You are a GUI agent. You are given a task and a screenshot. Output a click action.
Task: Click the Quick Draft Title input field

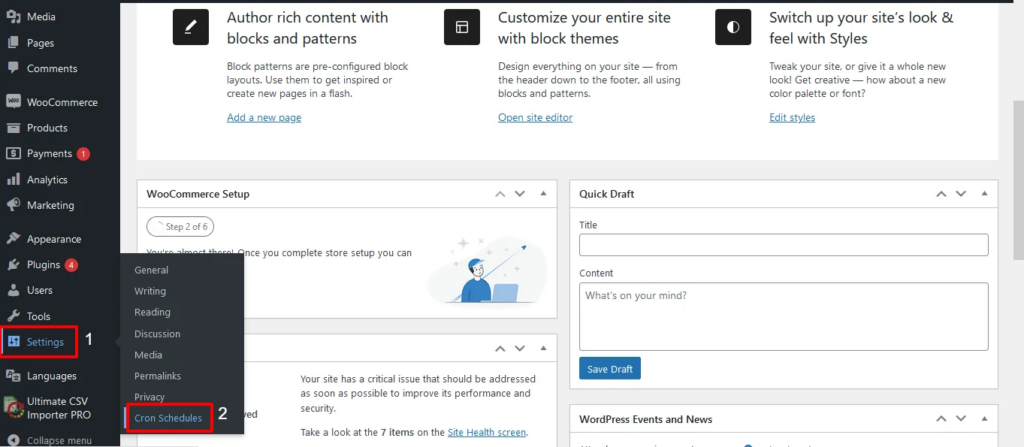pyautogui.click(x=784, y=245)
